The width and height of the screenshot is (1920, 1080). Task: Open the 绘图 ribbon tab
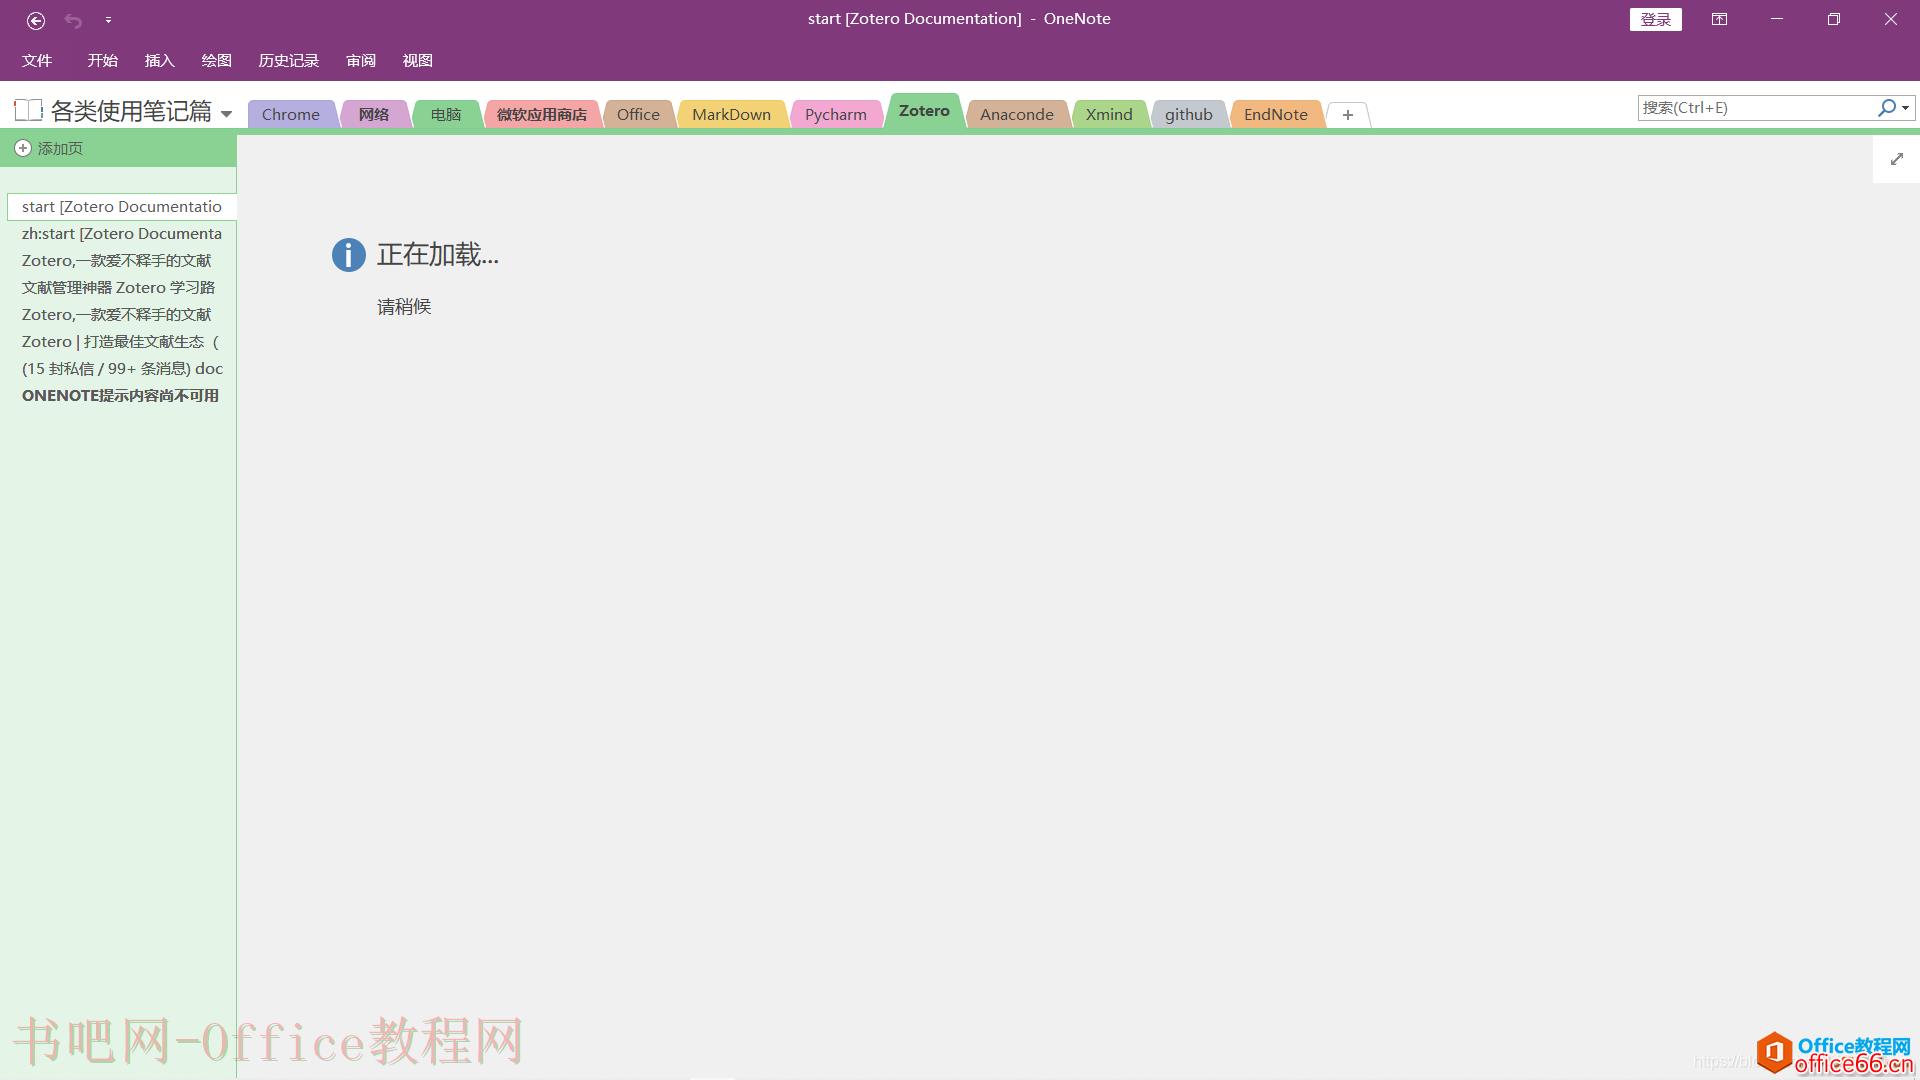coord(216,61)
